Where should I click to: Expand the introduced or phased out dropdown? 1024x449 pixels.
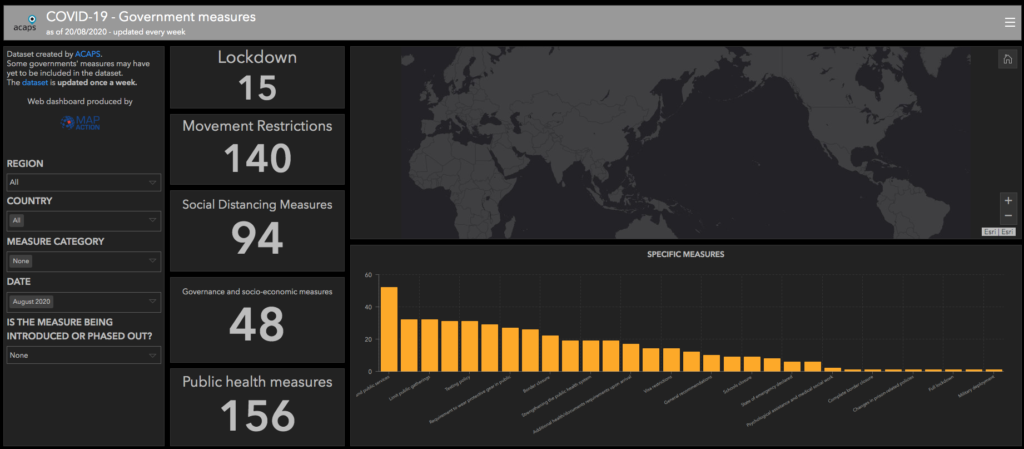click(x=84, y=355)
